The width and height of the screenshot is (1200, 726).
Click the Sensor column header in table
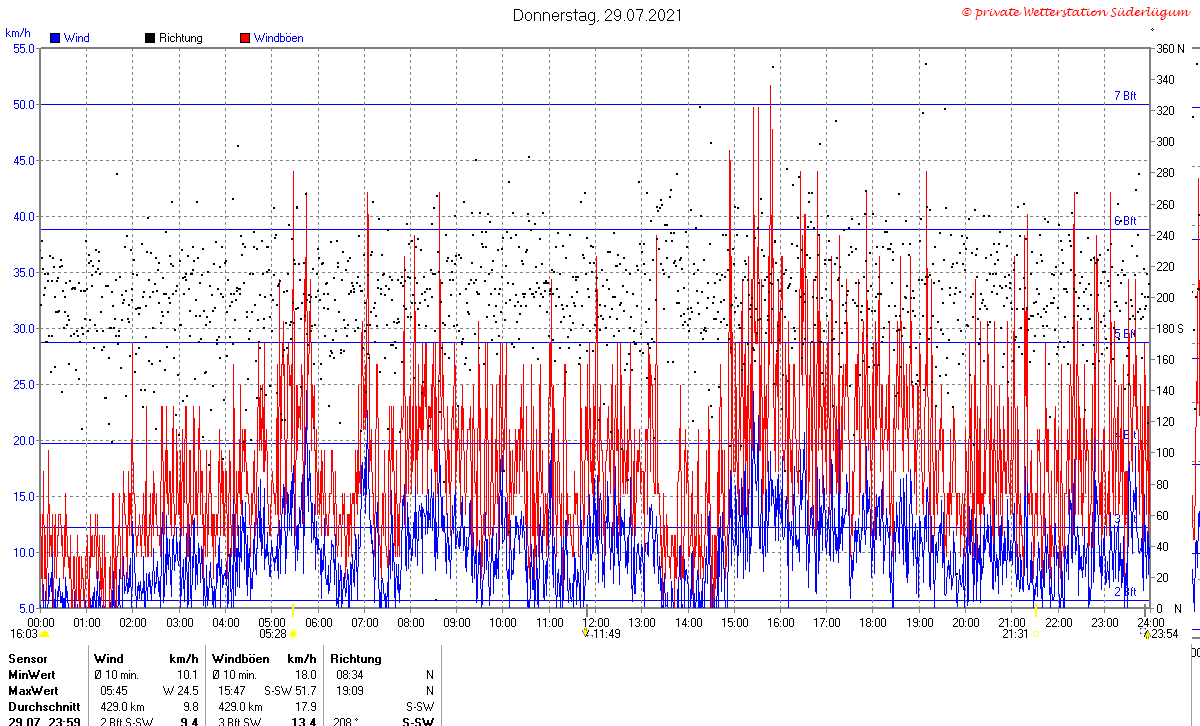pos(27,659)
